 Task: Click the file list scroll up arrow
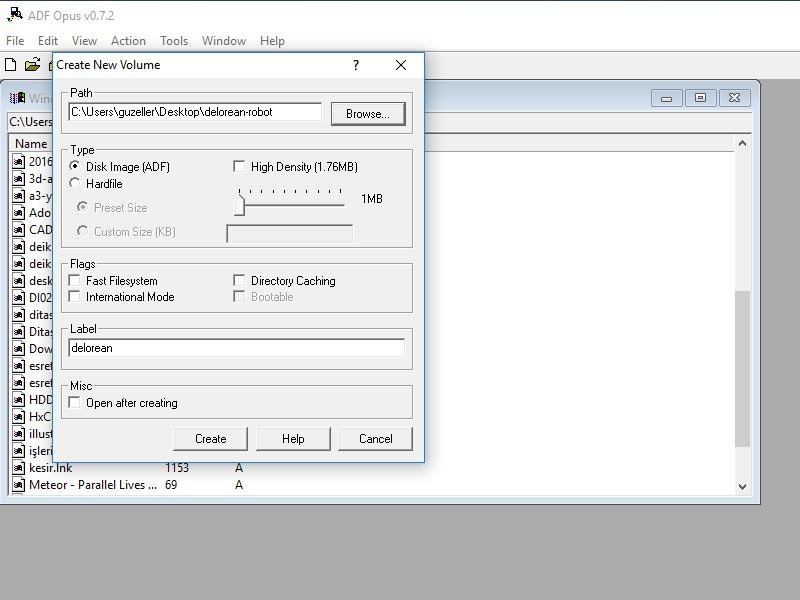coord(742,144)
